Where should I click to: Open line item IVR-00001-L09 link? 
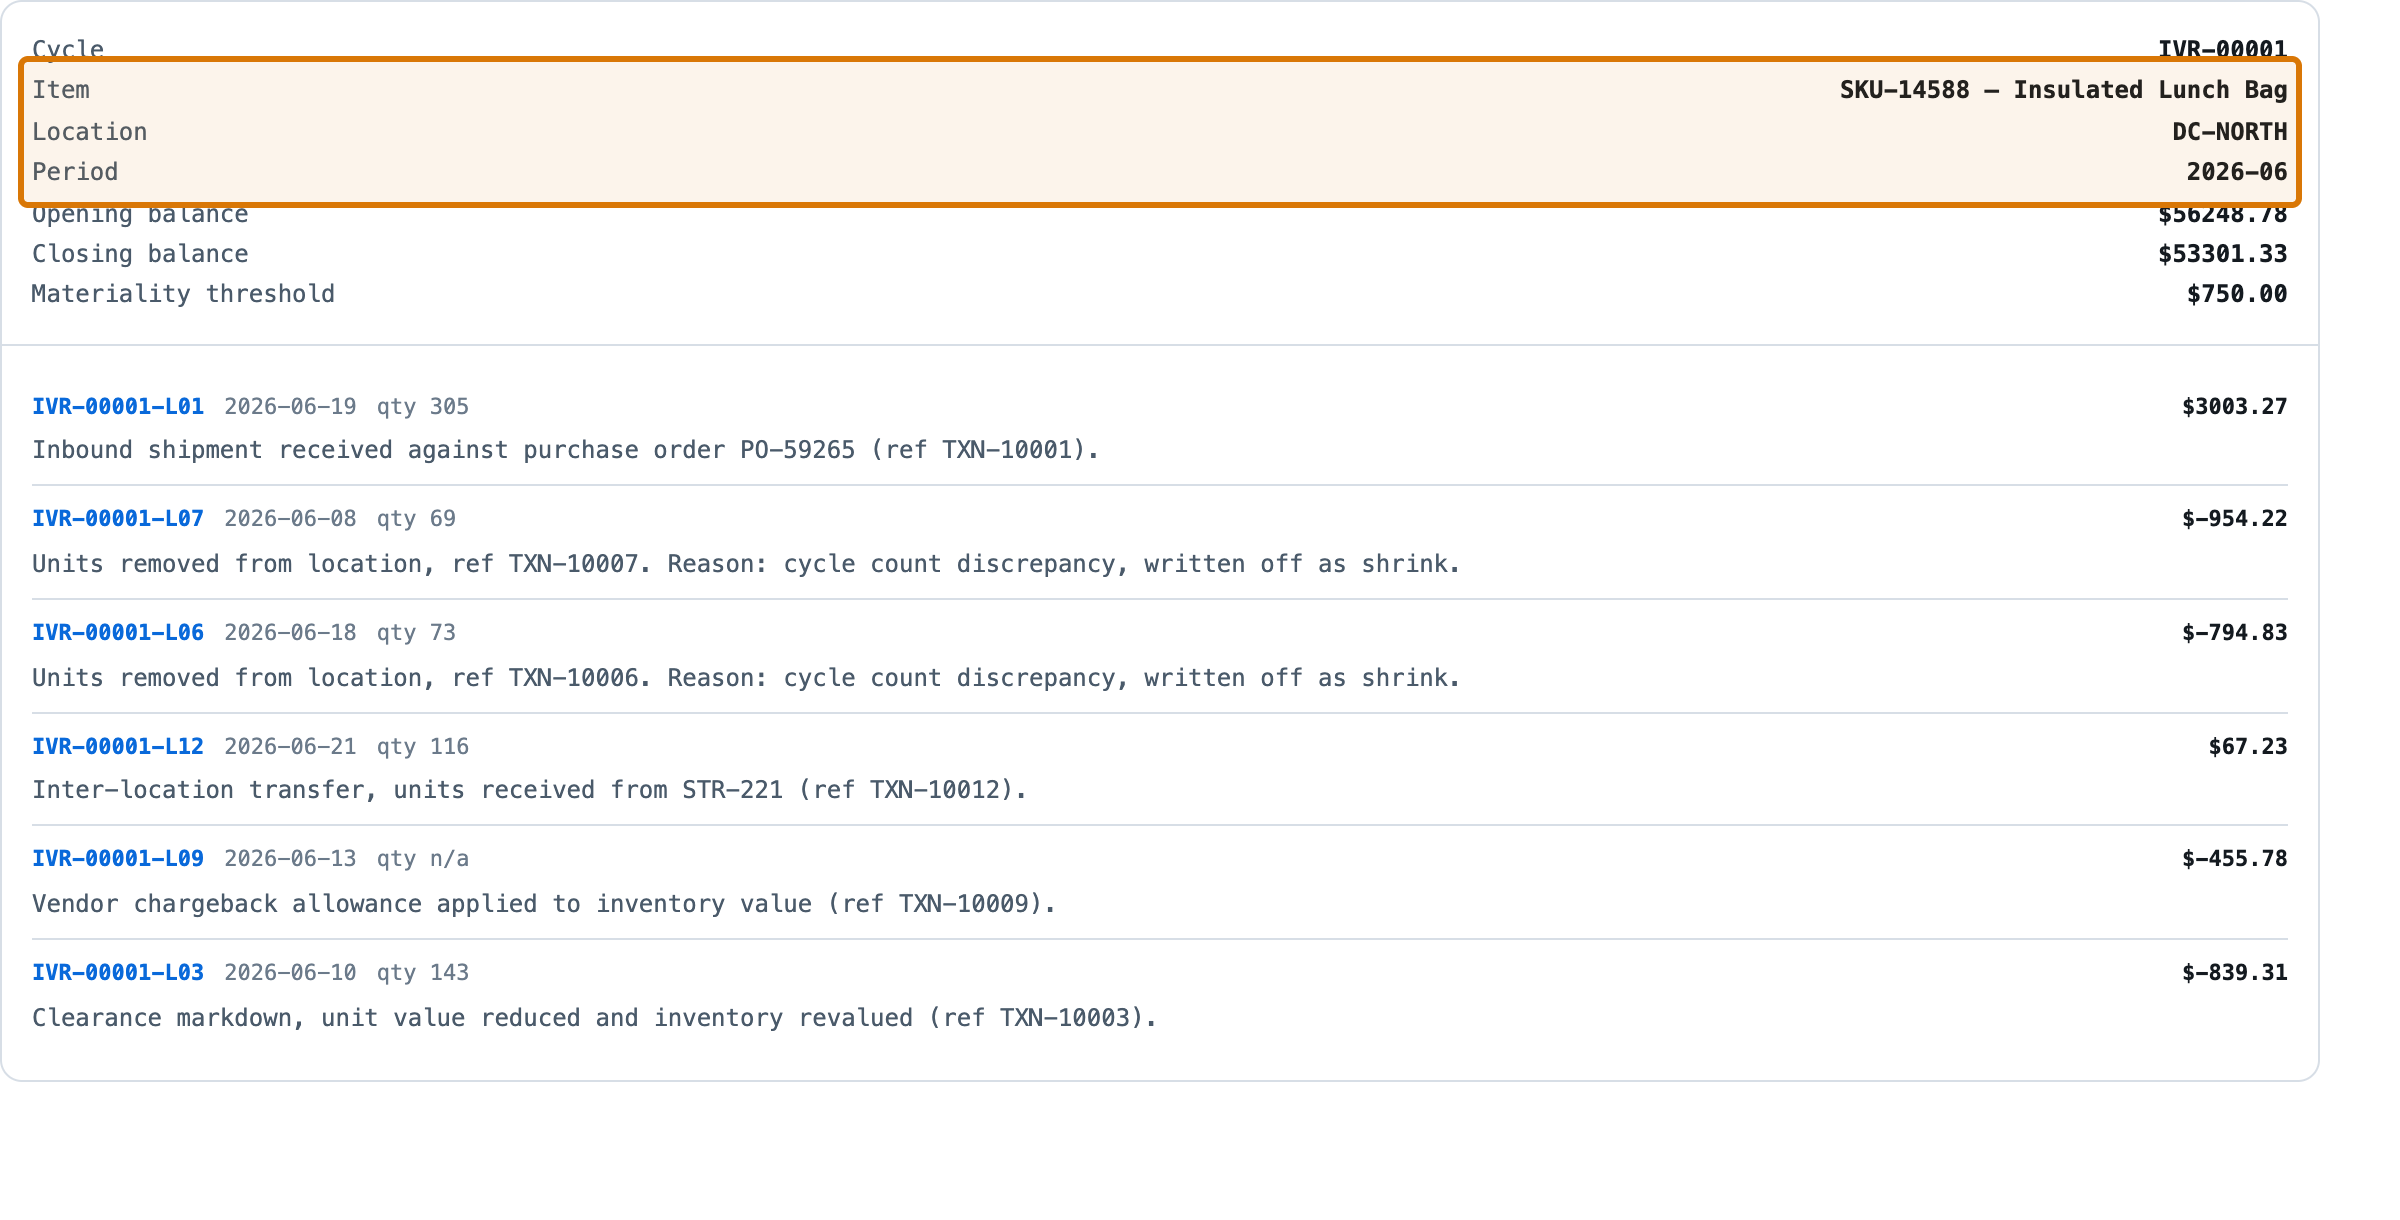[x=118, y=859]
